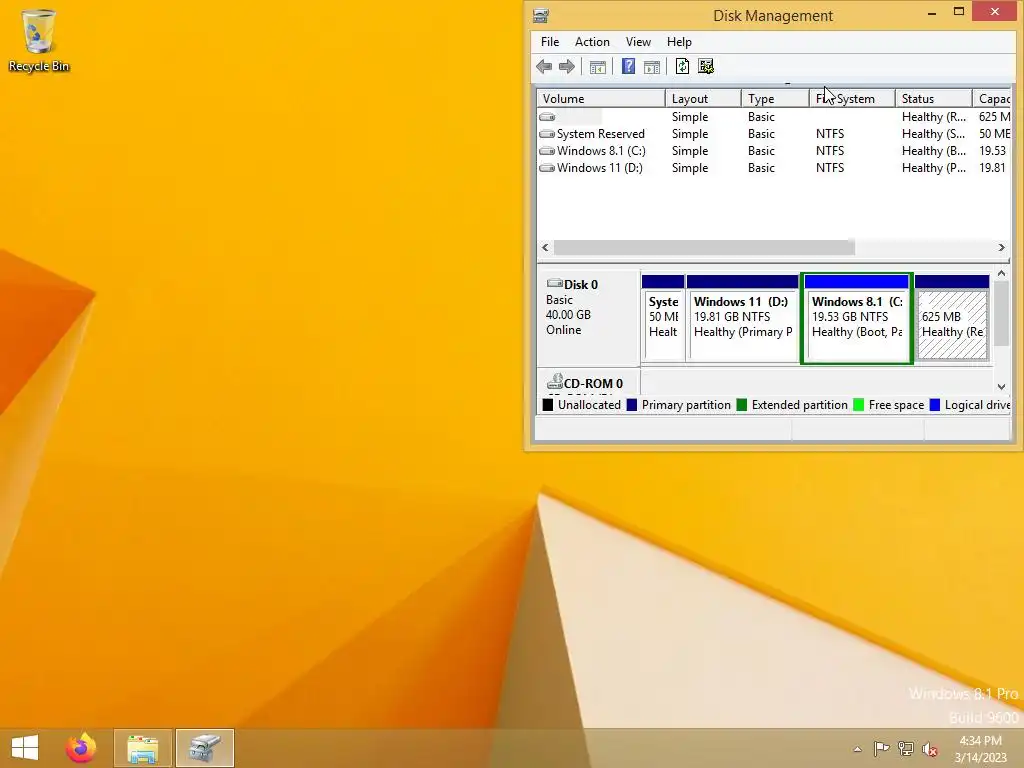1024x768 pixels.
Task: Select the Windows 11 (D:) partition block
Action: tap(743, 318)
